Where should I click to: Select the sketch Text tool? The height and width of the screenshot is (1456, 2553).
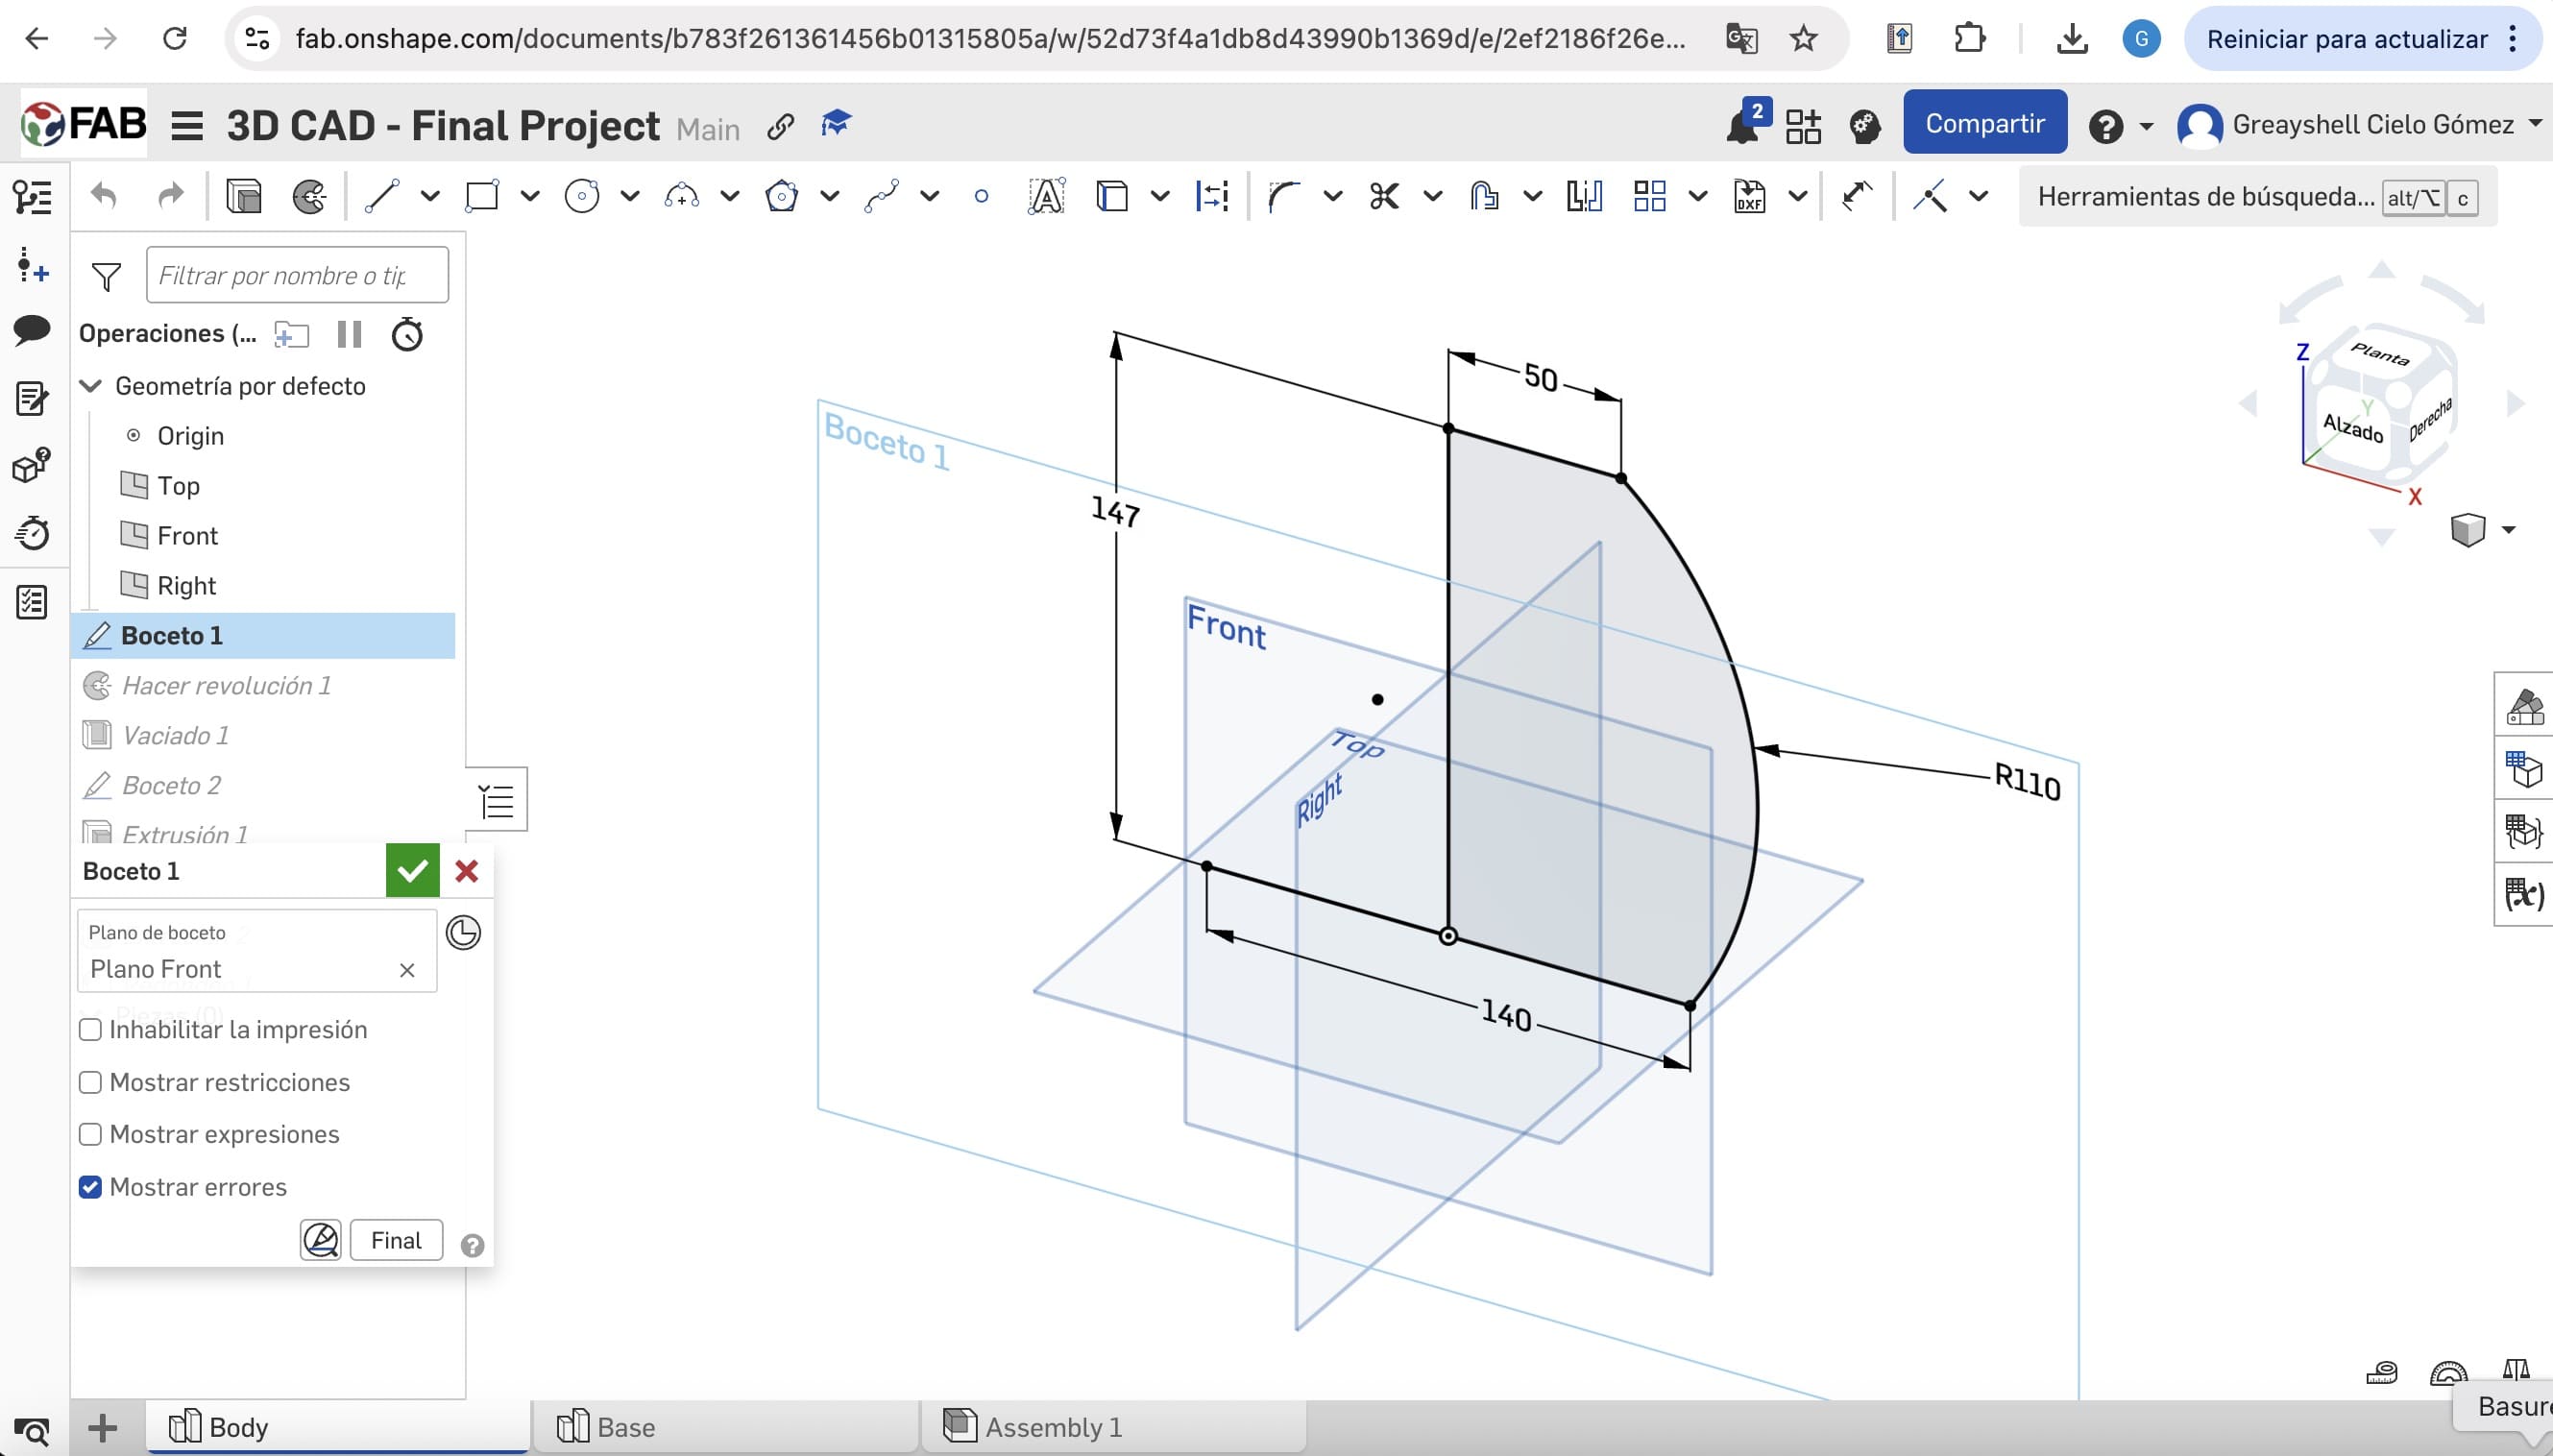1046,196
